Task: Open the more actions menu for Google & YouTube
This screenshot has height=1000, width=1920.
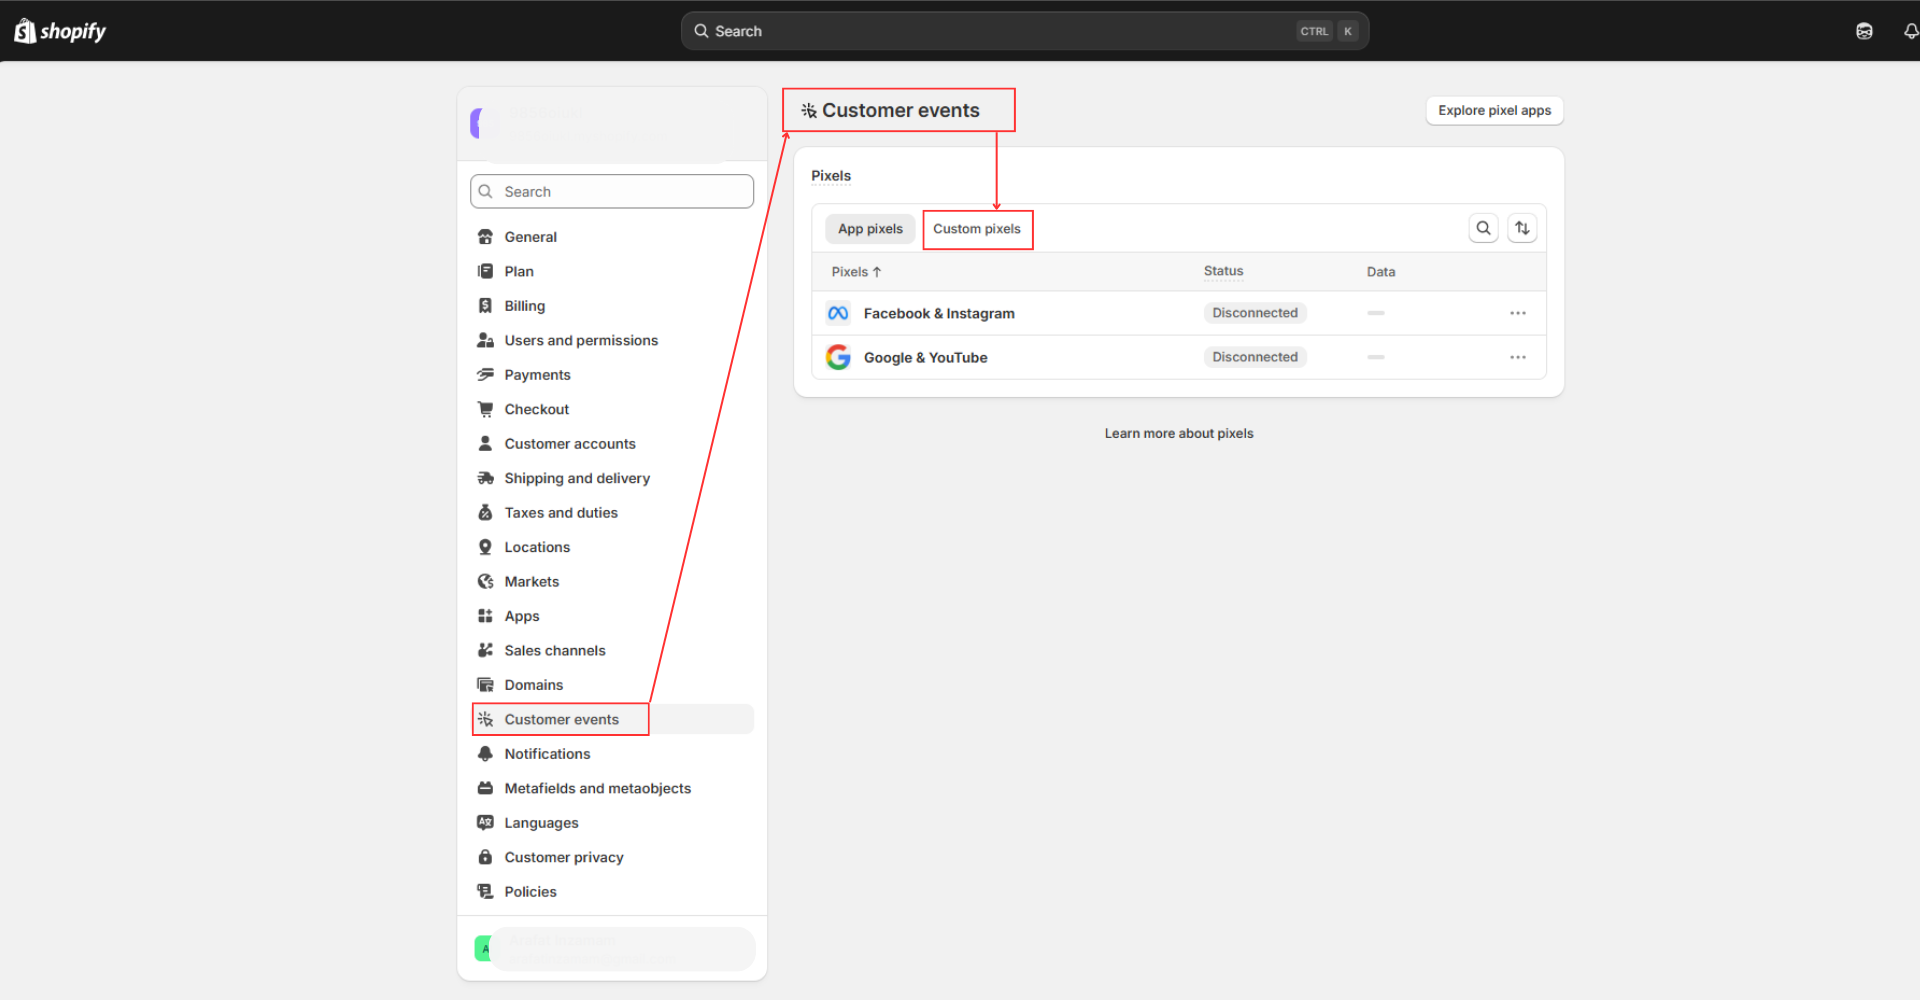Action: click(x=1518, y=357)
